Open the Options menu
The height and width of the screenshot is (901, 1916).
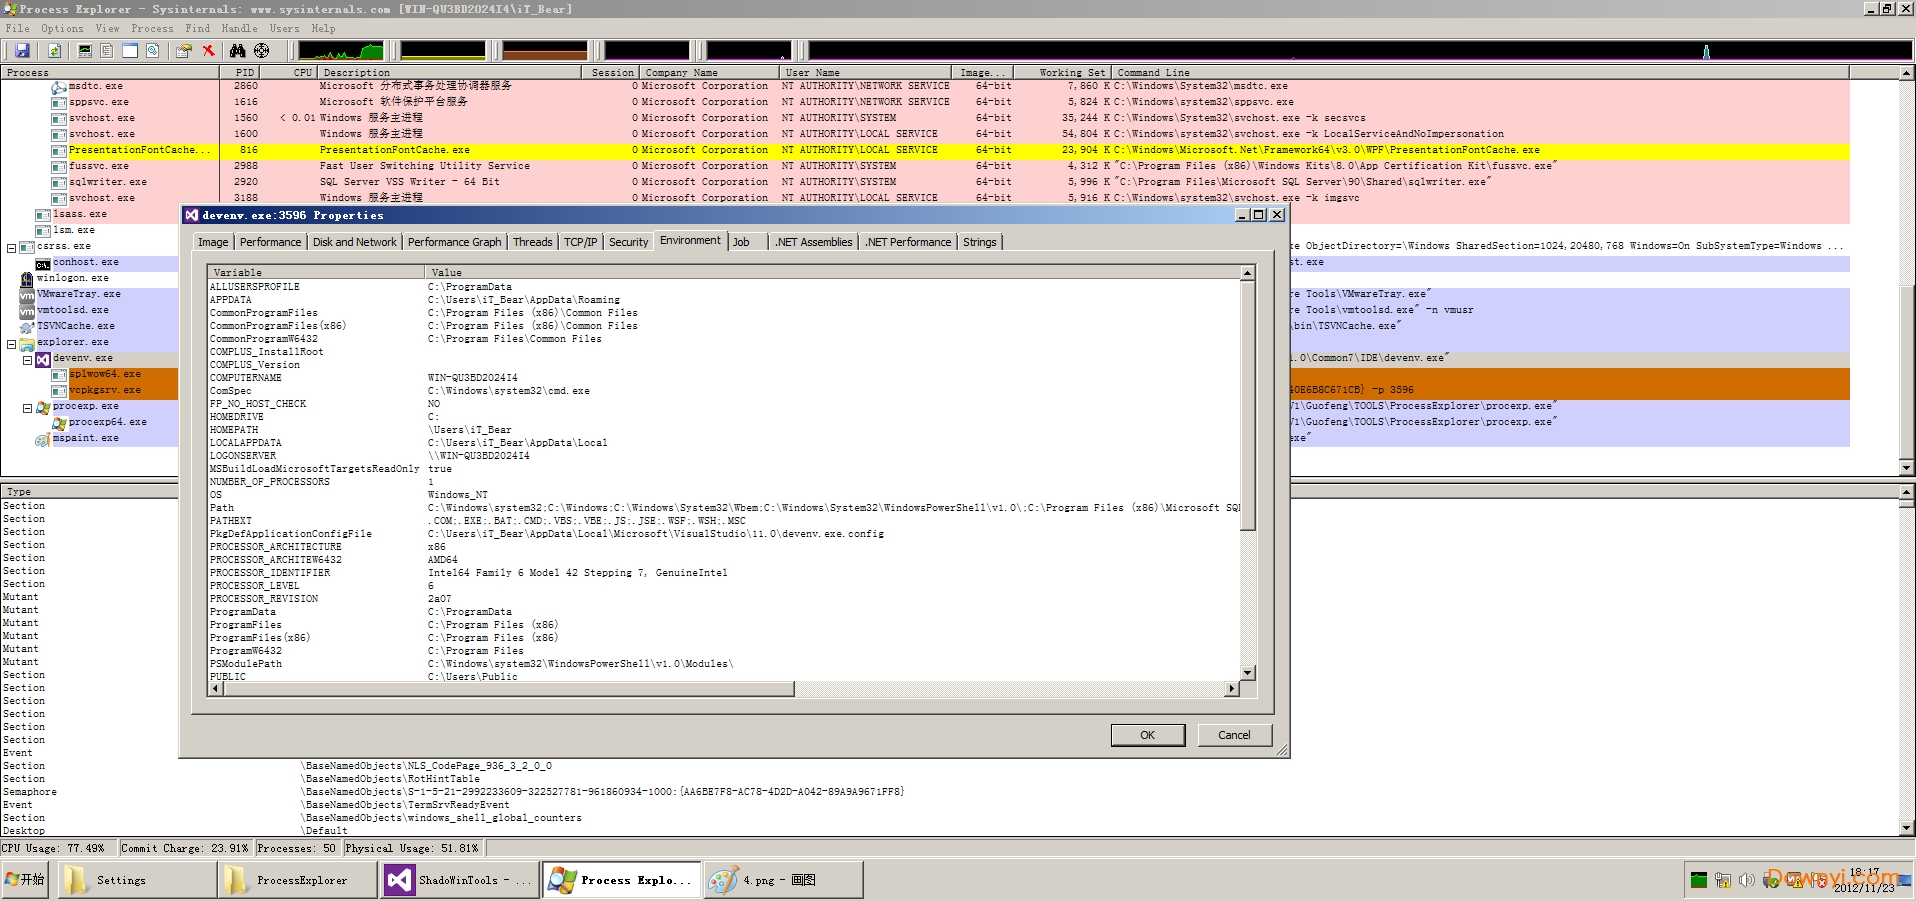tap(62, 28)
